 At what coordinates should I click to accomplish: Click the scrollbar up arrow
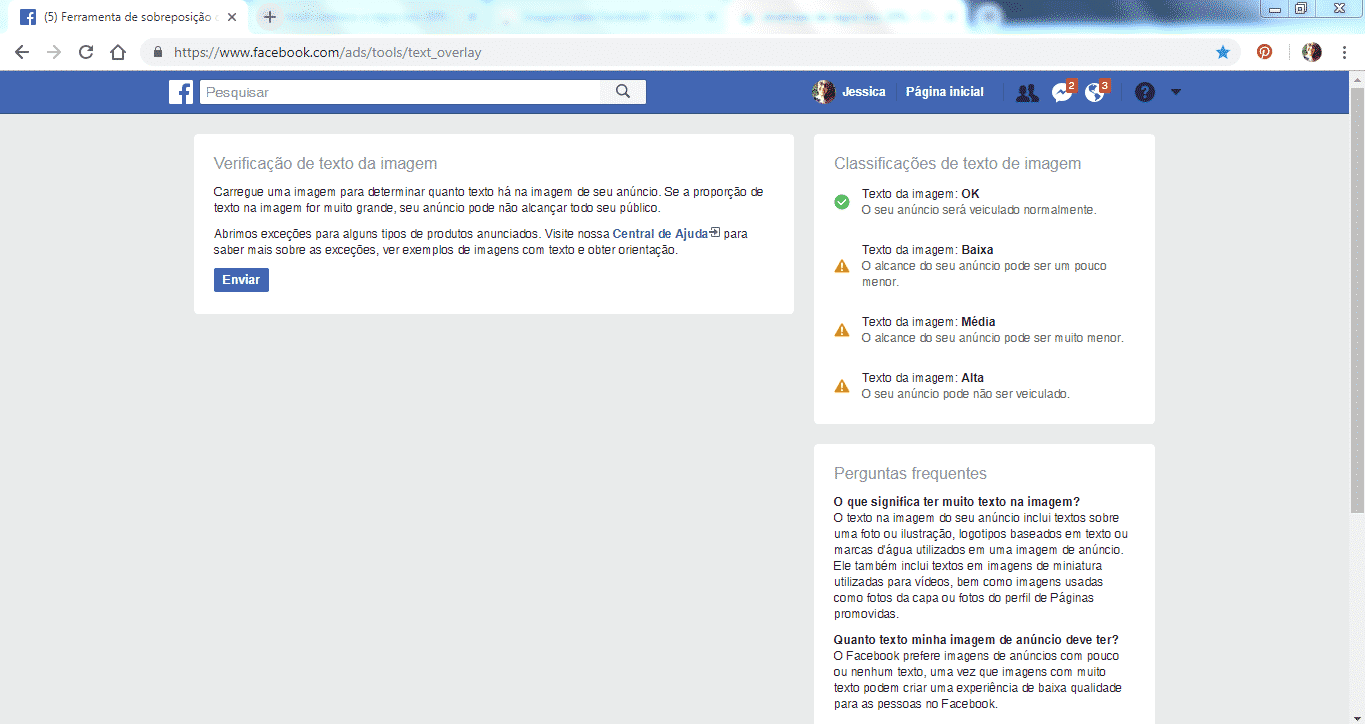pos(1357,79)
